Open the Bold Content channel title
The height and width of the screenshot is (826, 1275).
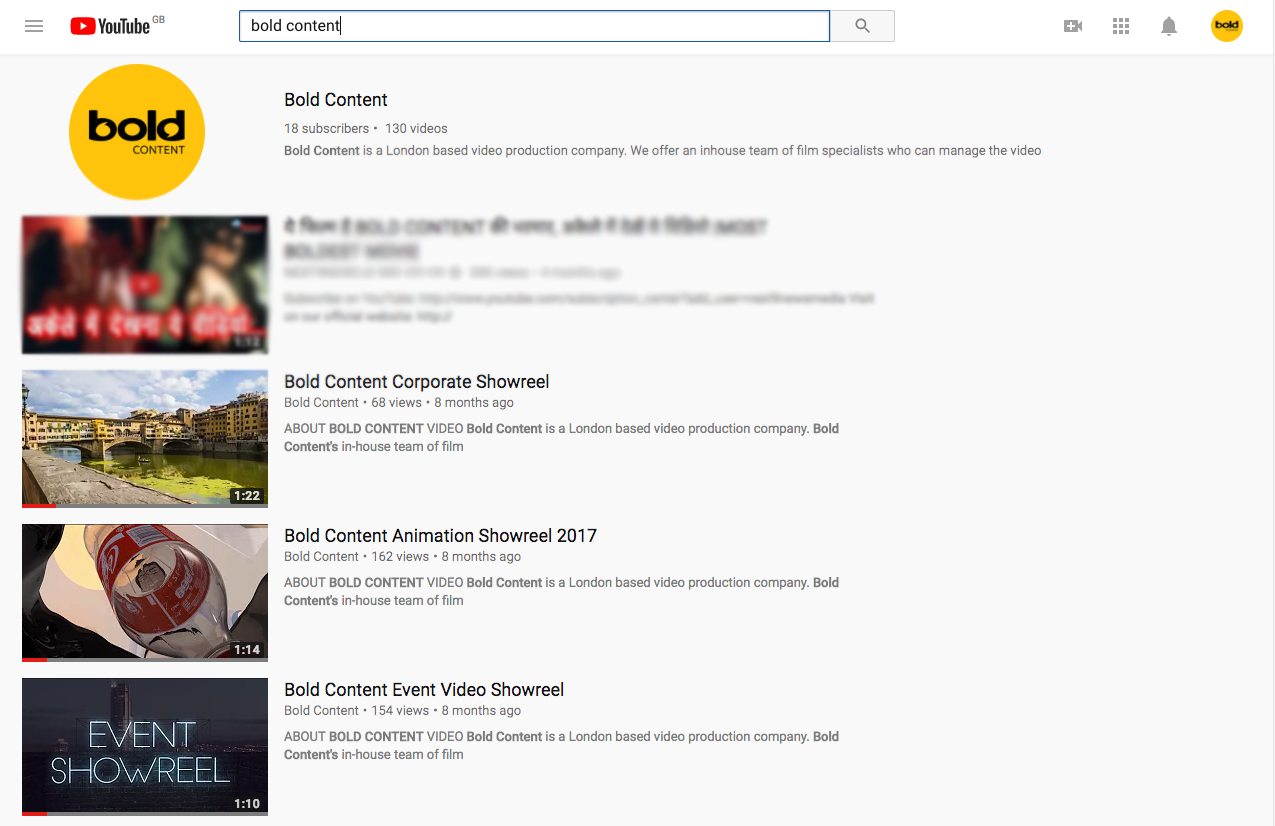(x=336, y=100)
